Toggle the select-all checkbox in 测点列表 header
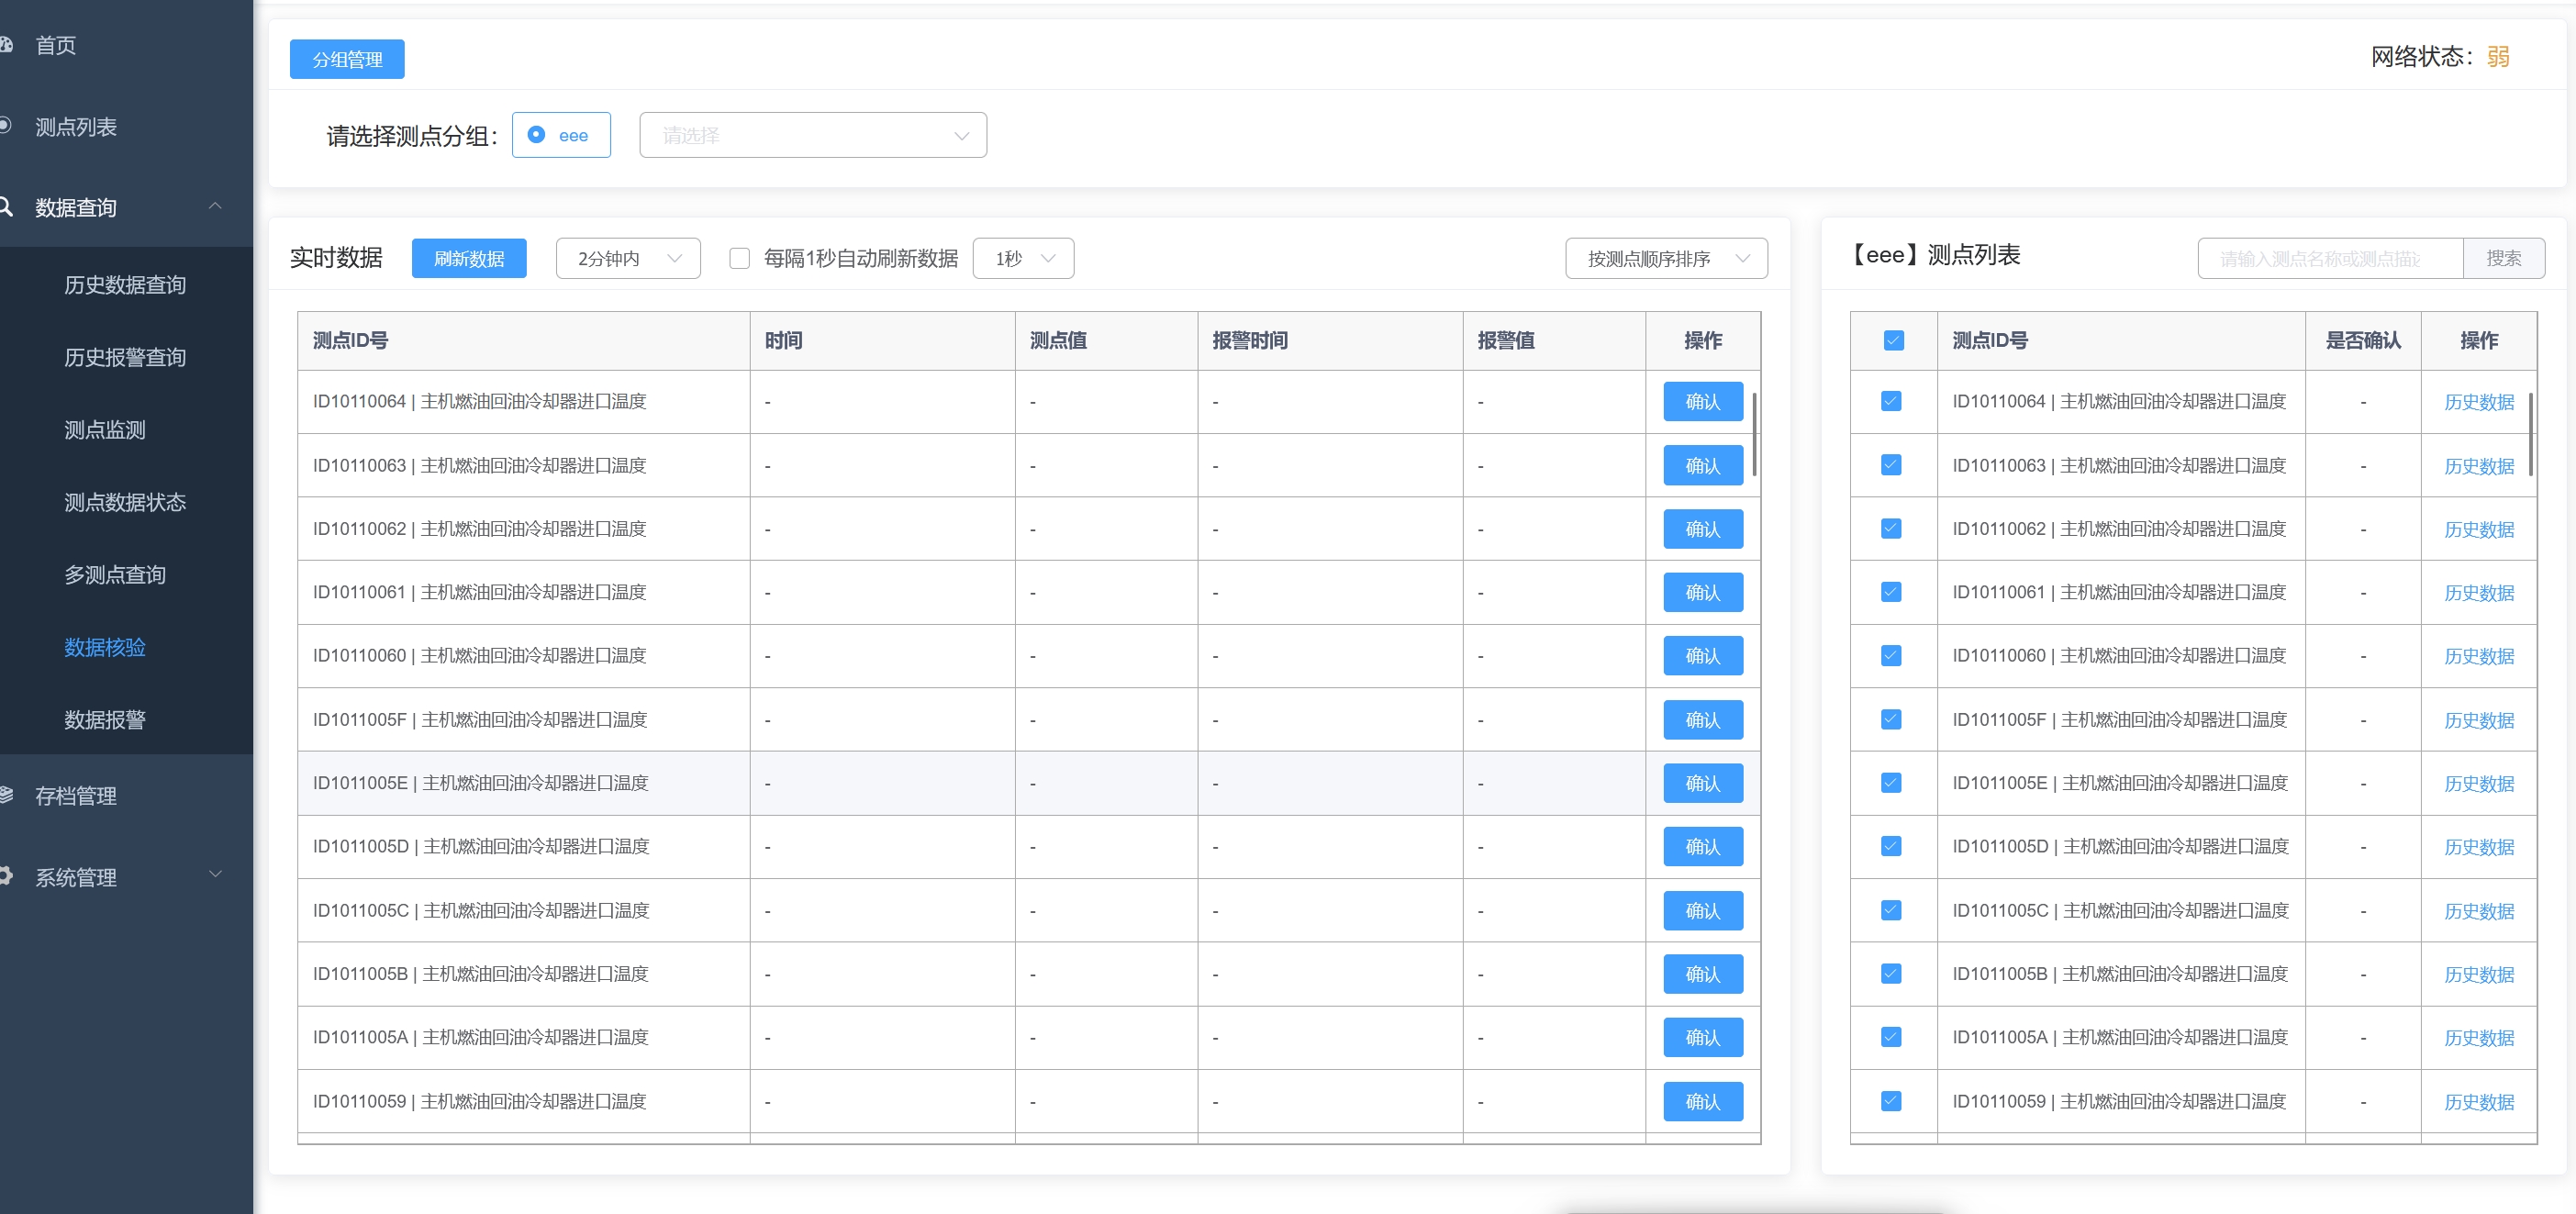The width and height of the screenshot is (2576, 1214). tap(1893, 341)
